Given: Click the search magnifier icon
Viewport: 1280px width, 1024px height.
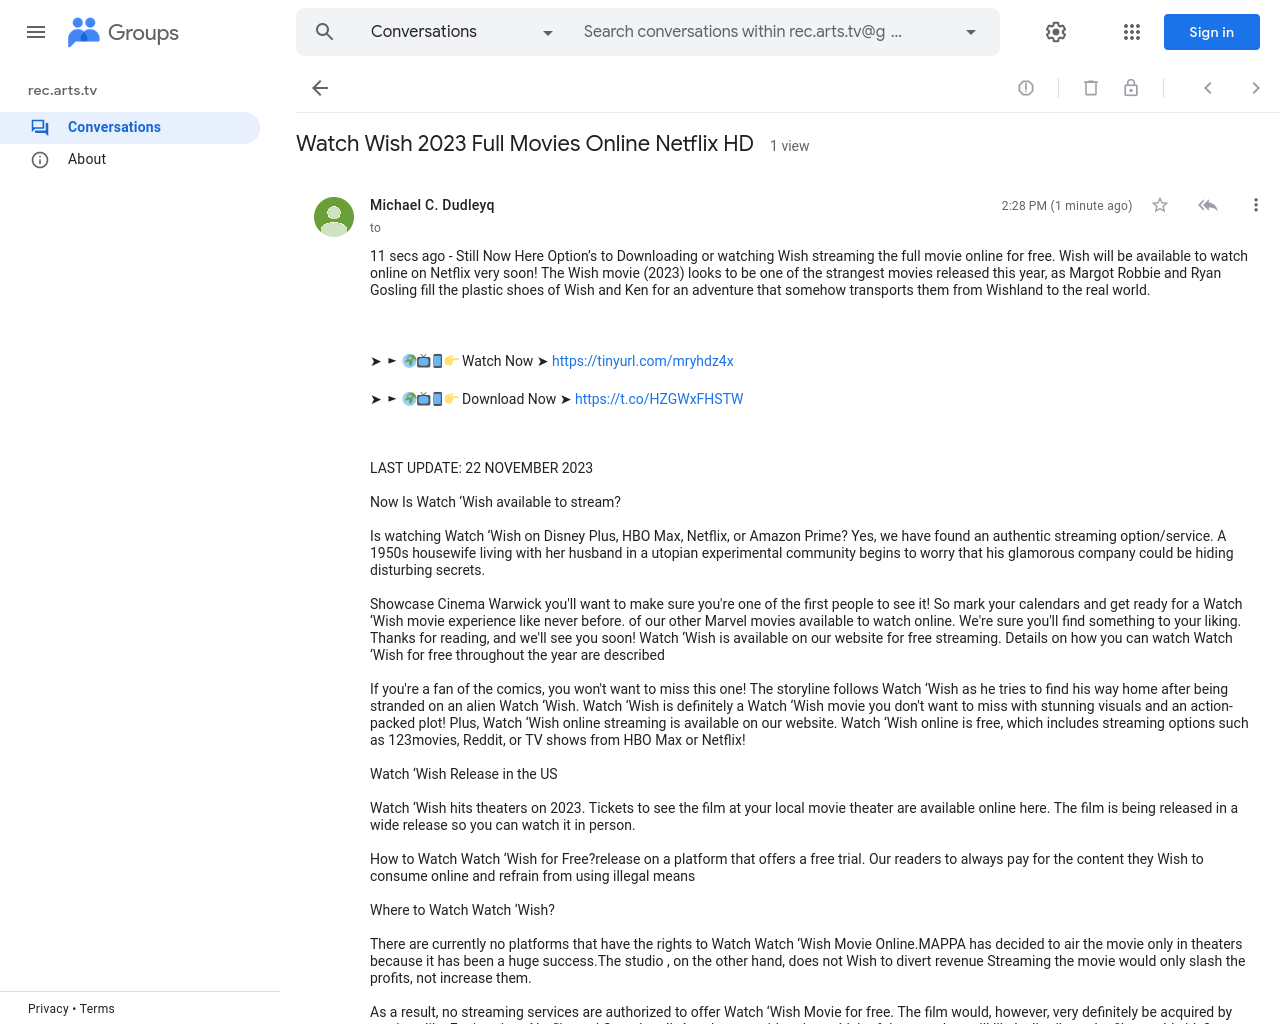Looking at the screenshot, I should pos(324,32).
